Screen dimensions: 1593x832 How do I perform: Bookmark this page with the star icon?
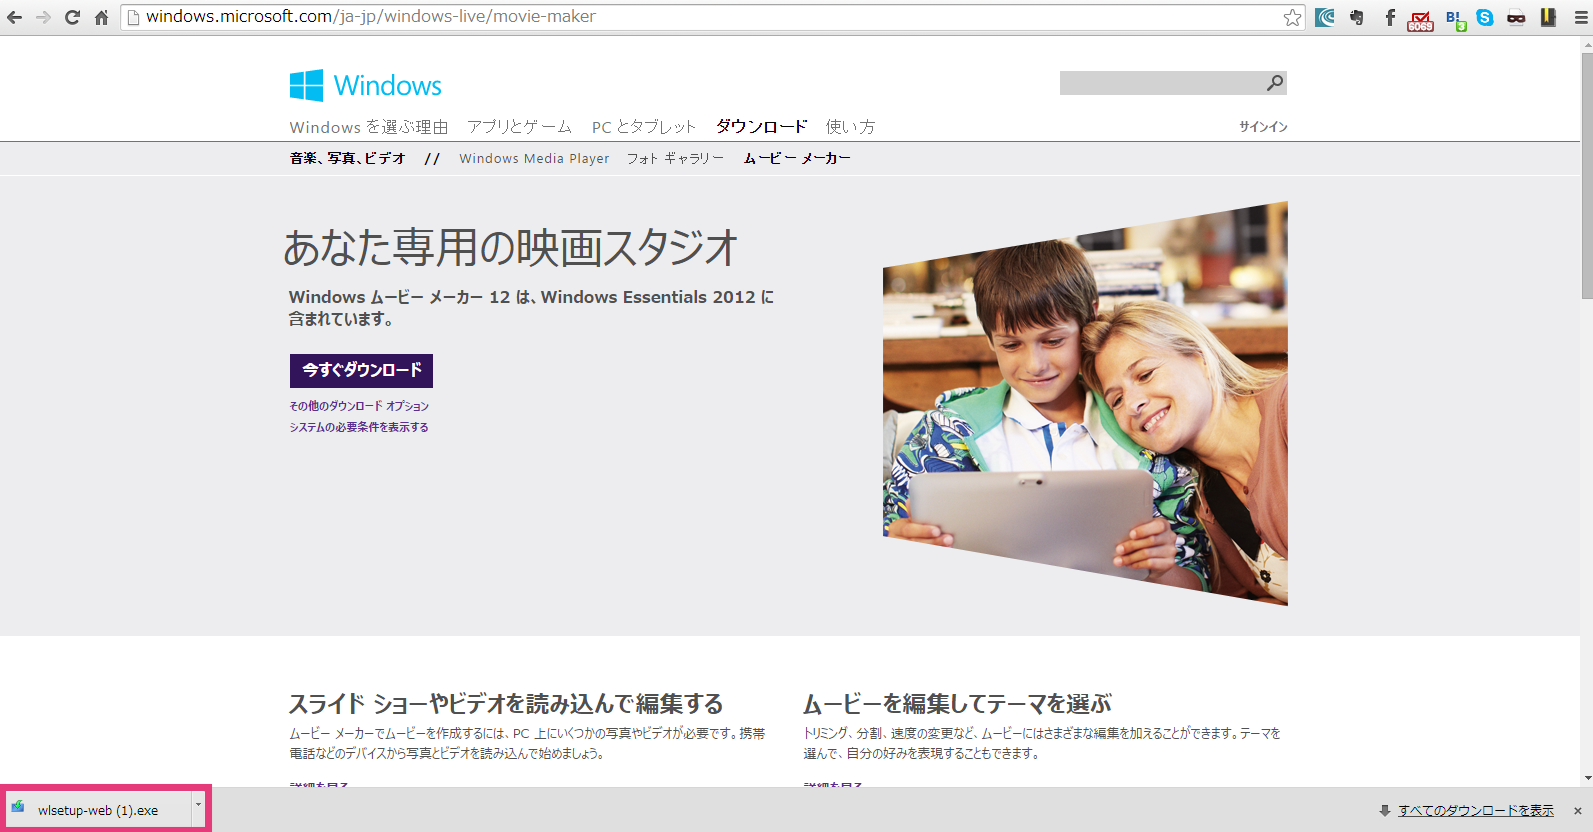point(1292,17)
